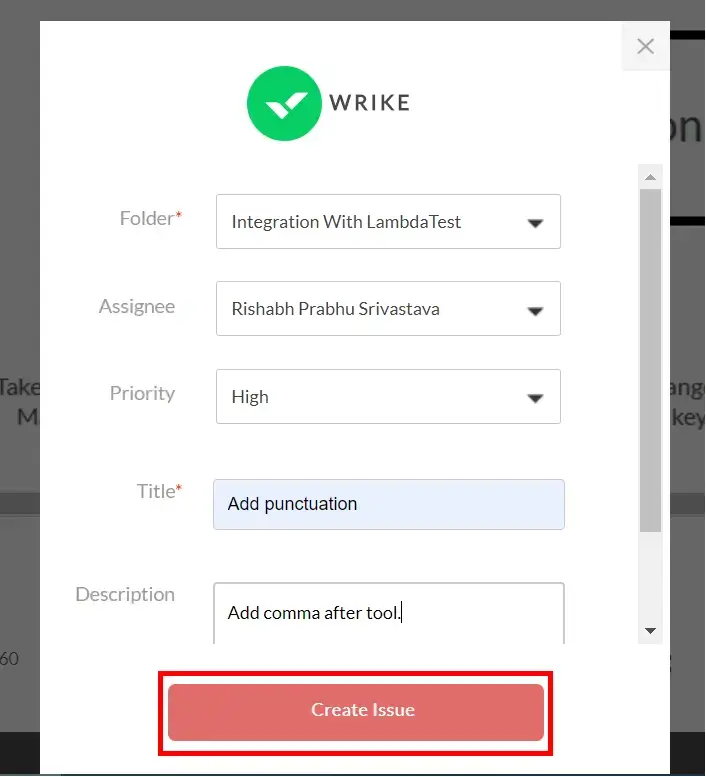The image size is (706, 777).
Task: Click the Title field label
Action: (158, 491)
